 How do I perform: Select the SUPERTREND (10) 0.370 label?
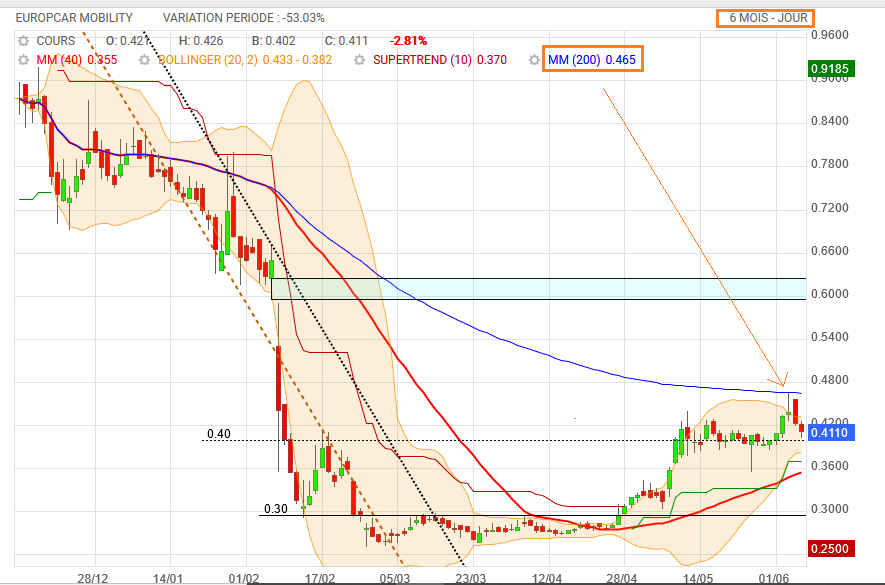[440, 60]
